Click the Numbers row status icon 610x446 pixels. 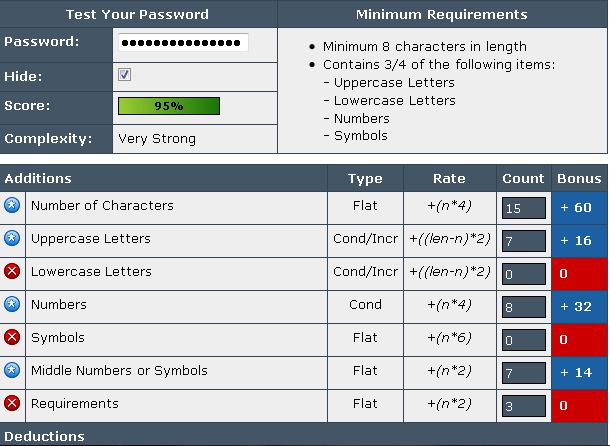click(x=12, y=305)
